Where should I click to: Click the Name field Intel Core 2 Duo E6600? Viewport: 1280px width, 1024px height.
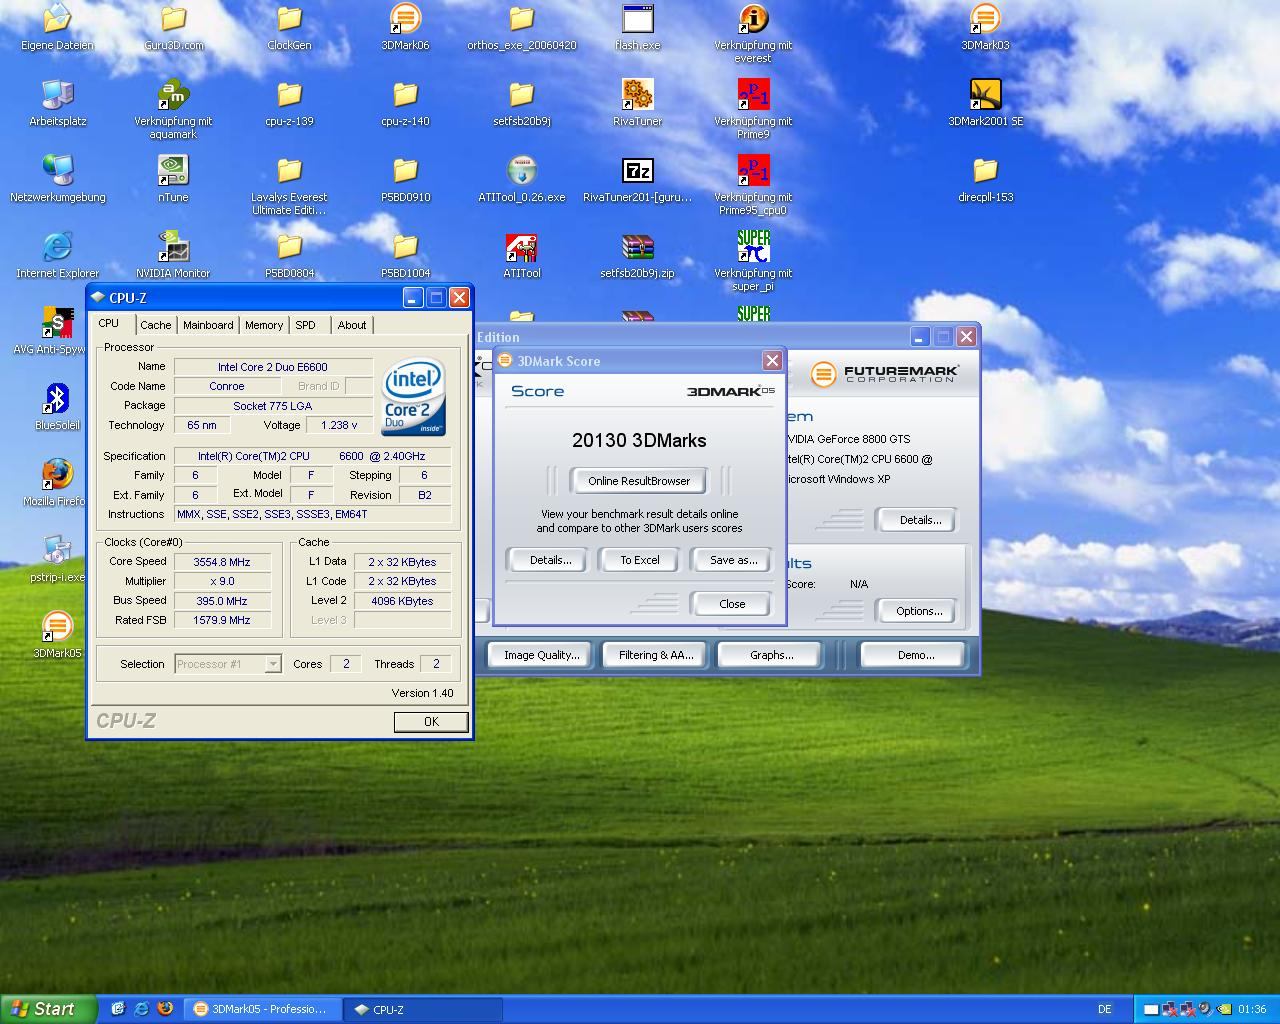273,367
